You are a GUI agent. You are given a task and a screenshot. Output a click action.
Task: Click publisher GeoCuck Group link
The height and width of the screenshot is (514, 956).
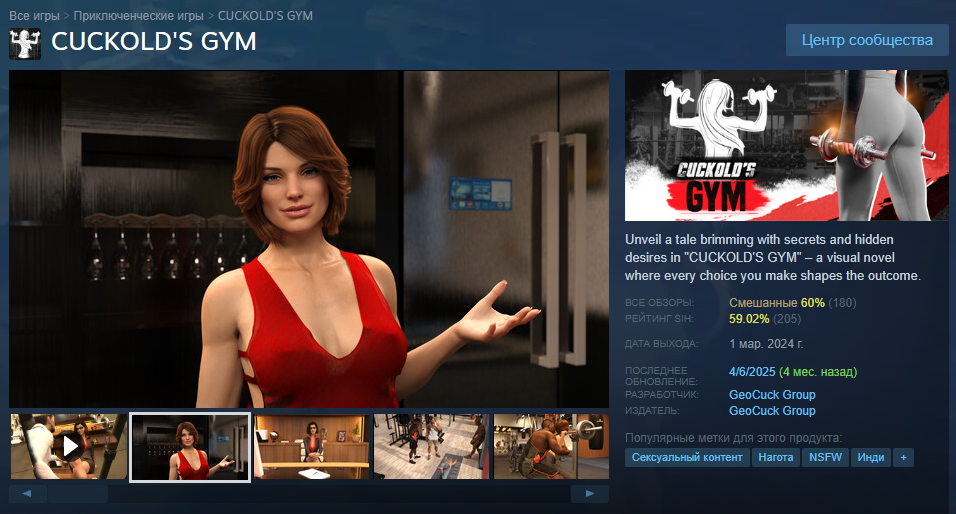pos(772,411)
